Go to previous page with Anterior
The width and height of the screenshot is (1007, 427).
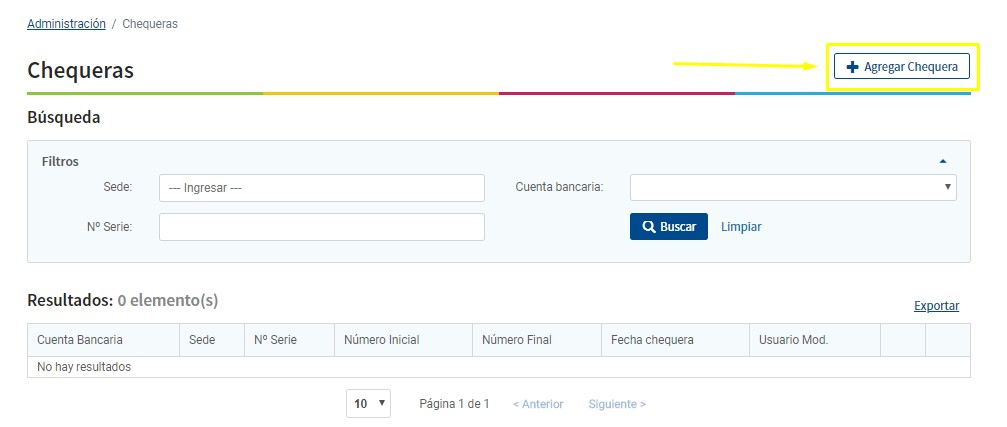click(538, 404)
